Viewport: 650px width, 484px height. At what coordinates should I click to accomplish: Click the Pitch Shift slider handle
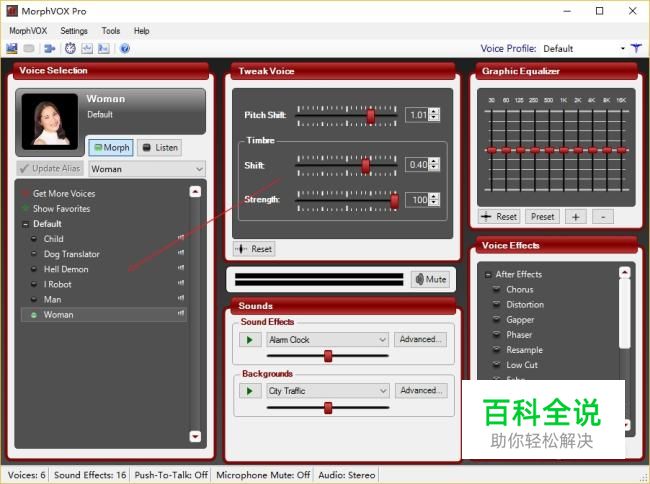pos(371,116)
